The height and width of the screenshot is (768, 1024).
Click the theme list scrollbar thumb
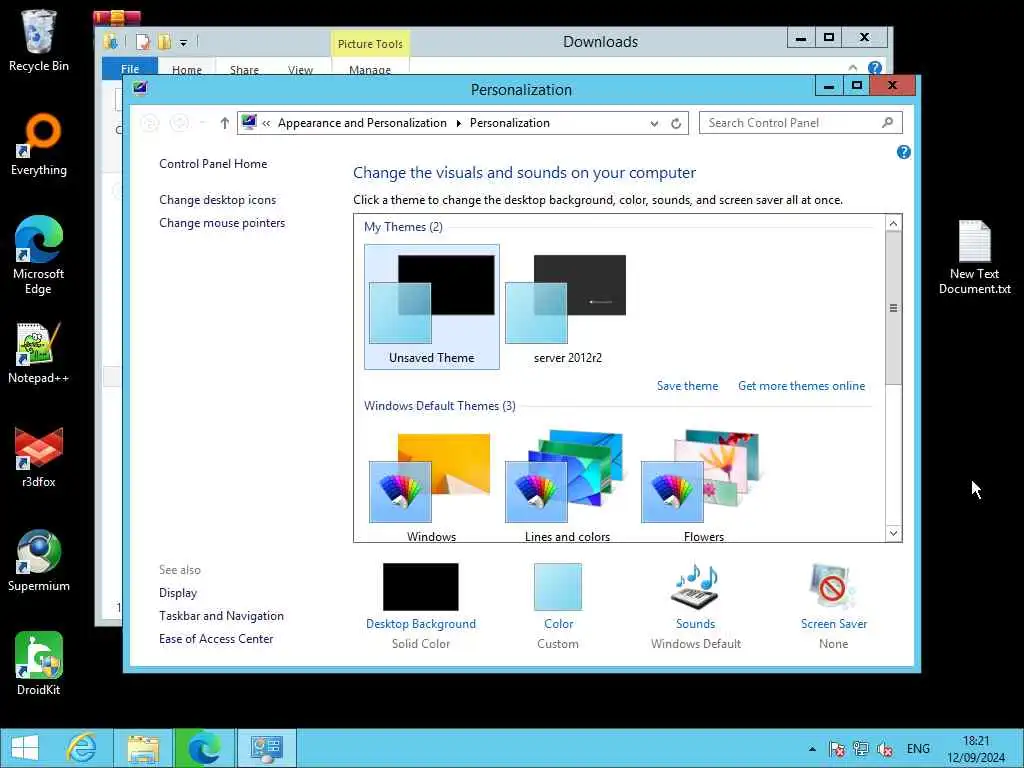click(x=893, y=308)
